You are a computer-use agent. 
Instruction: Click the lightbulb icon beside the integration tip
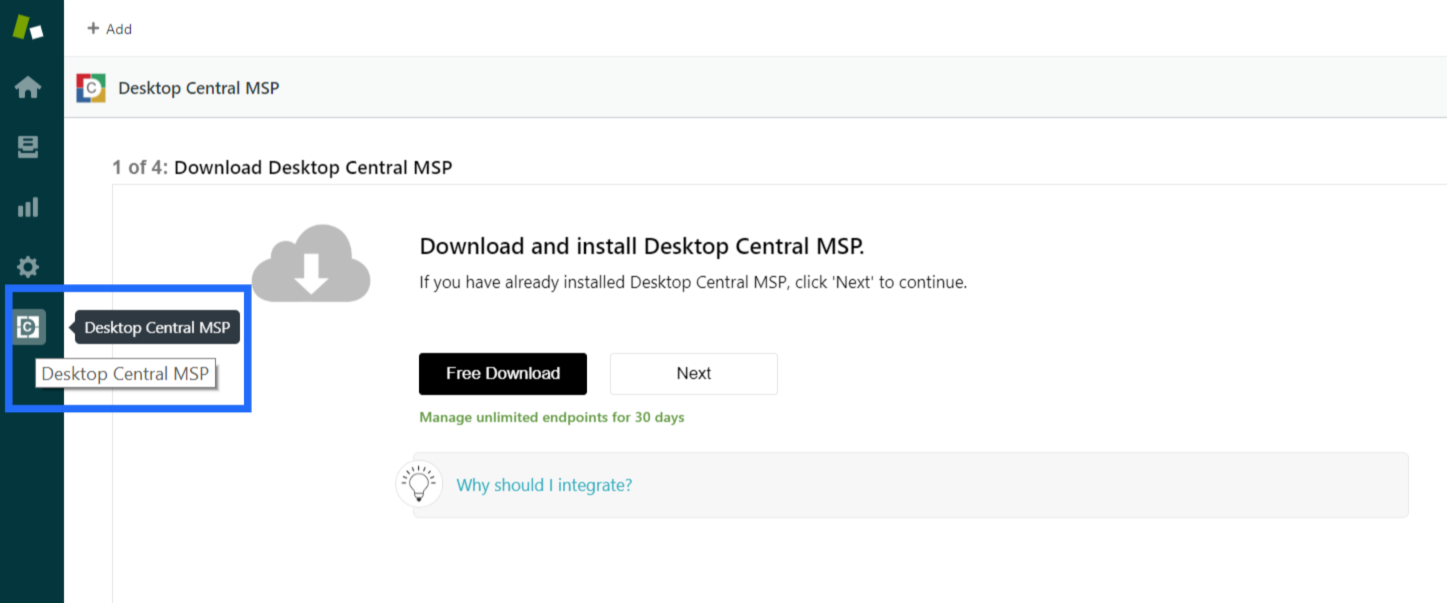418,483
